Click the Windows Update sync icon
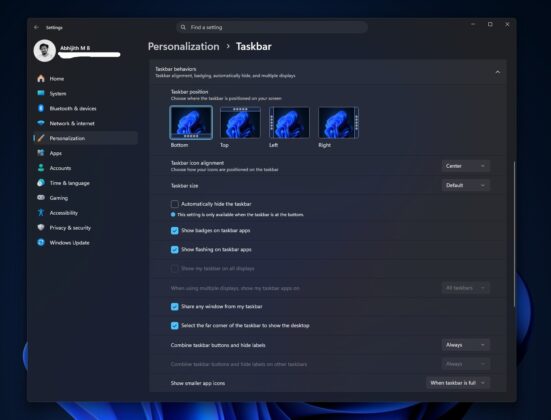The width and height of the screenshot is (551, 420). coord(41,242)
